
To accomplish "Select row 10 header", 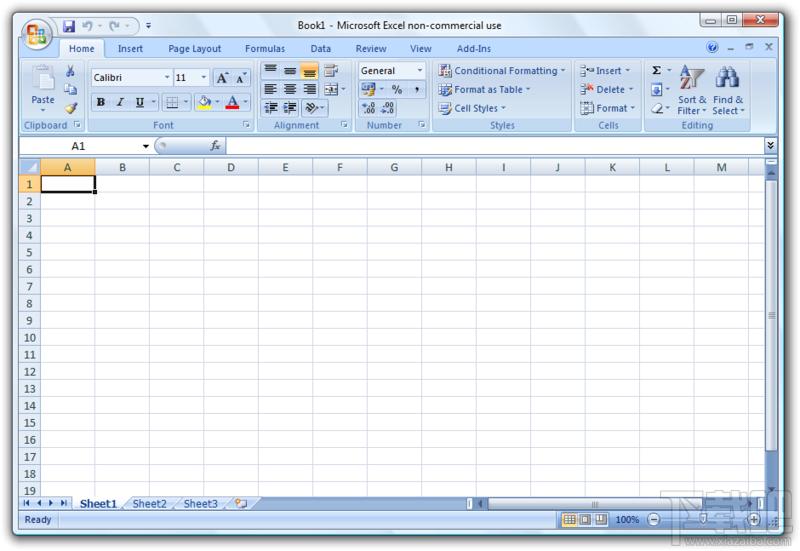I will [30, 338].
